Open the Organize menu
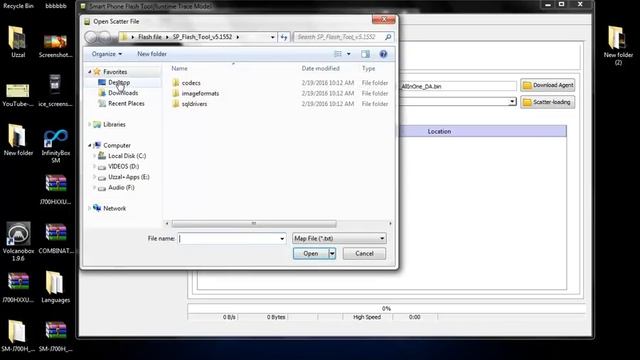Image resolution: width=640 pixels, height=360 pixels. pyautogui.click(x=107, y=54)
